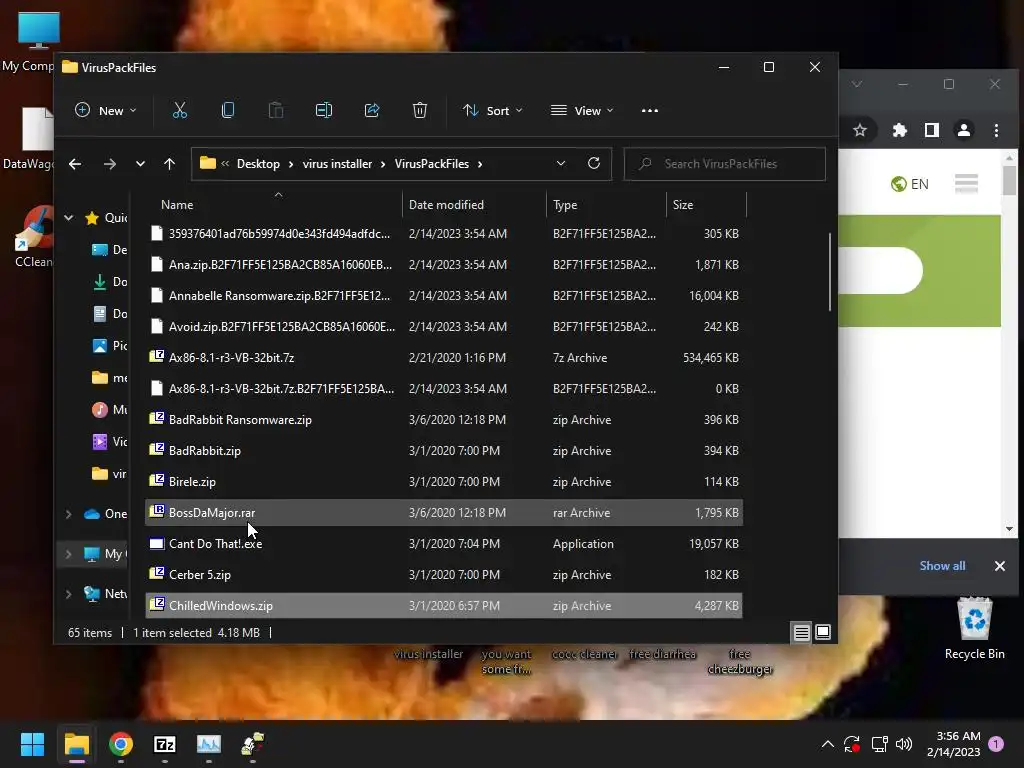Screen dimensions: 1024x768
Task: Click virus installer breadcrumb segment
Action: (338, 164)
